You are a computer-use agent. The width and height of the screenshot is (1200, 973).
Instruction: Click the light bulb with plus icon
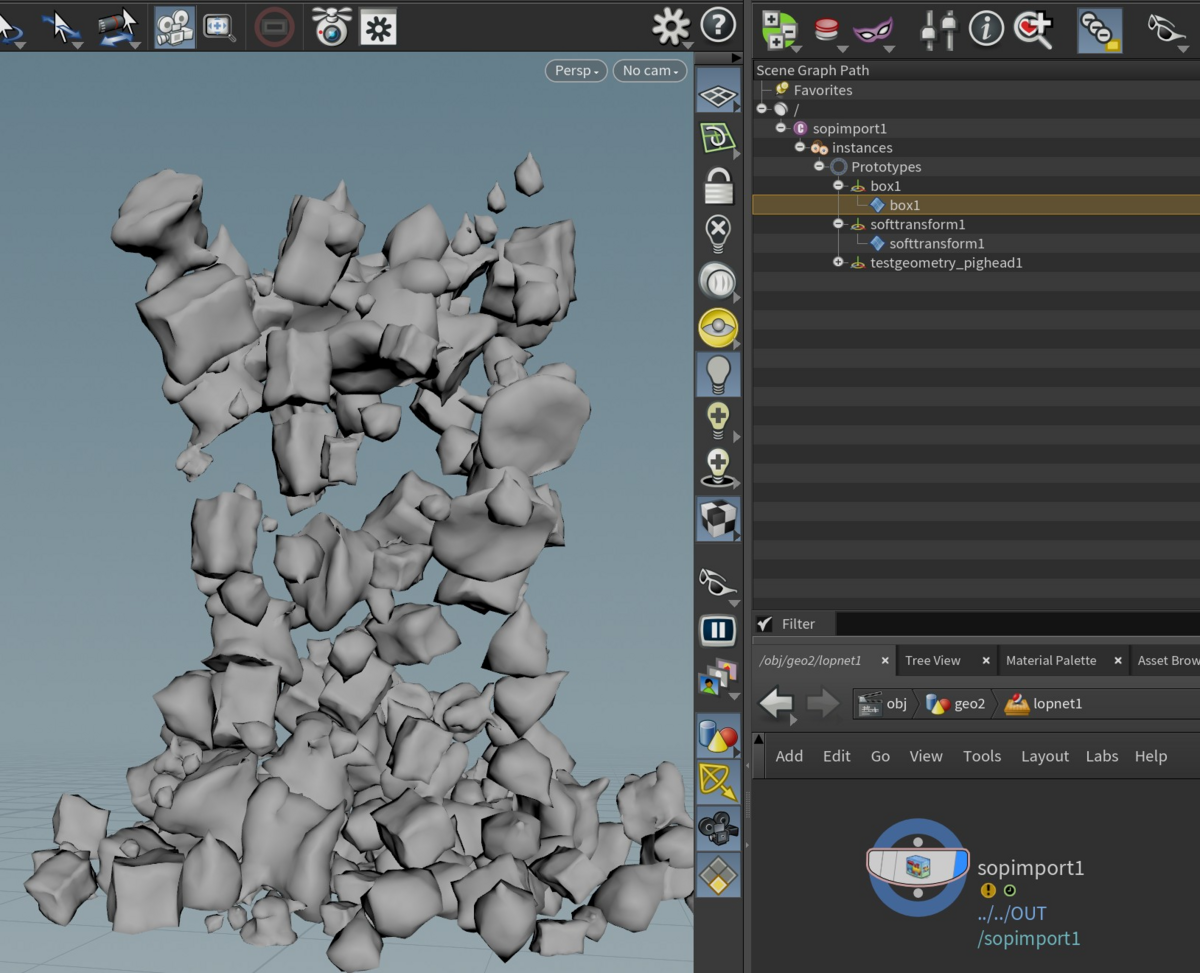718,420
